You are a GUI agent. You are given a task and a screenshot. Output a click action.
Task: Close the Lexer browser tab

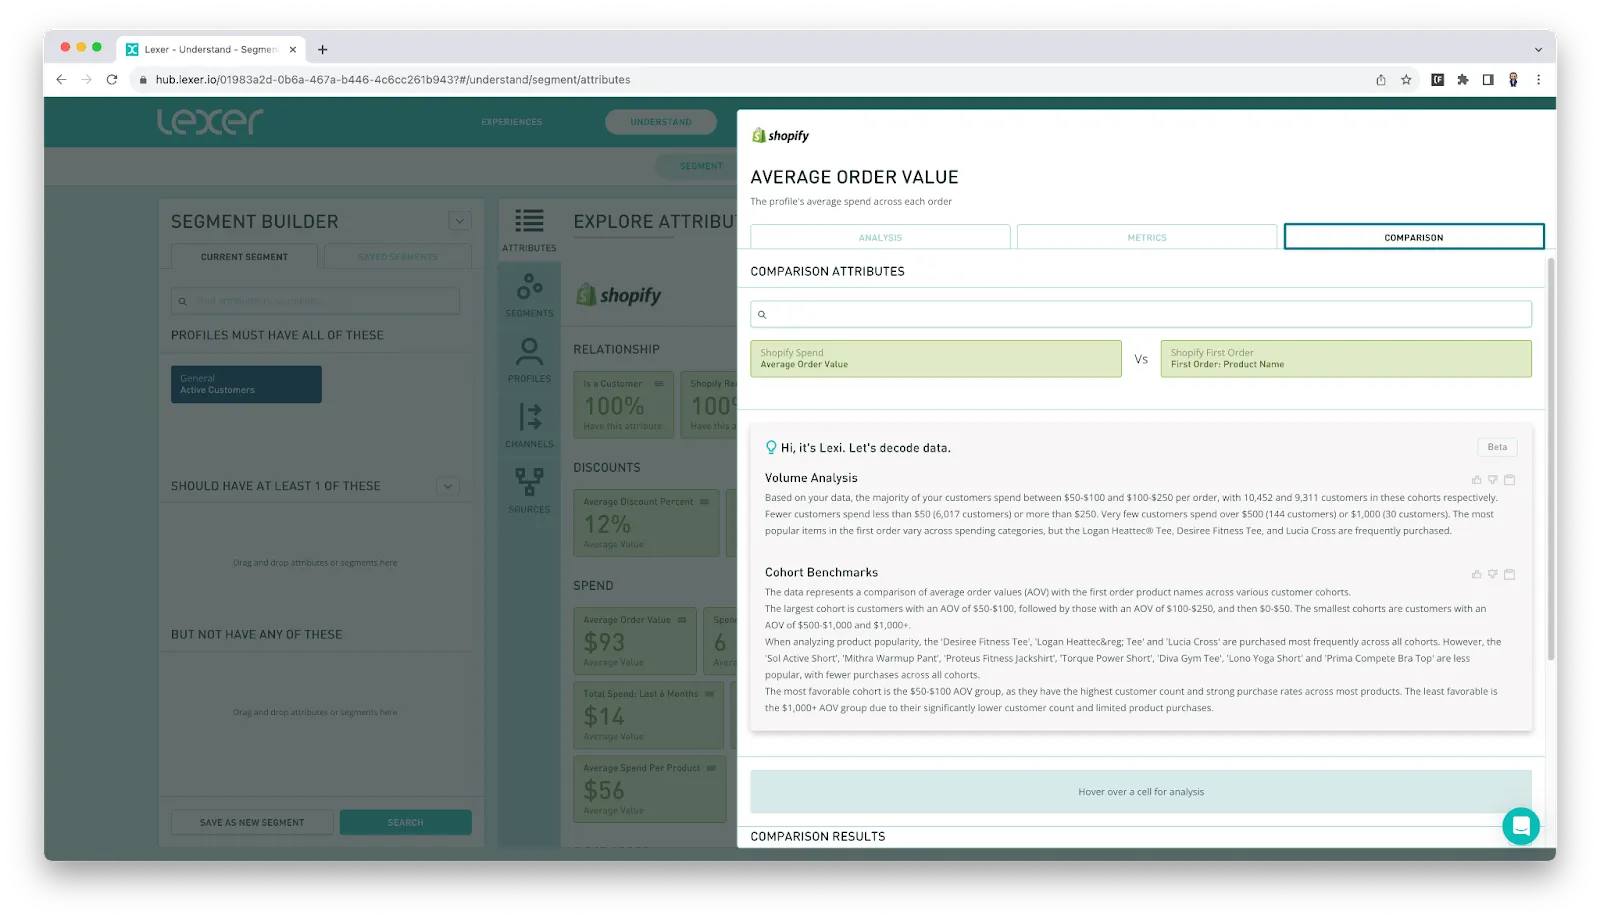293,49
